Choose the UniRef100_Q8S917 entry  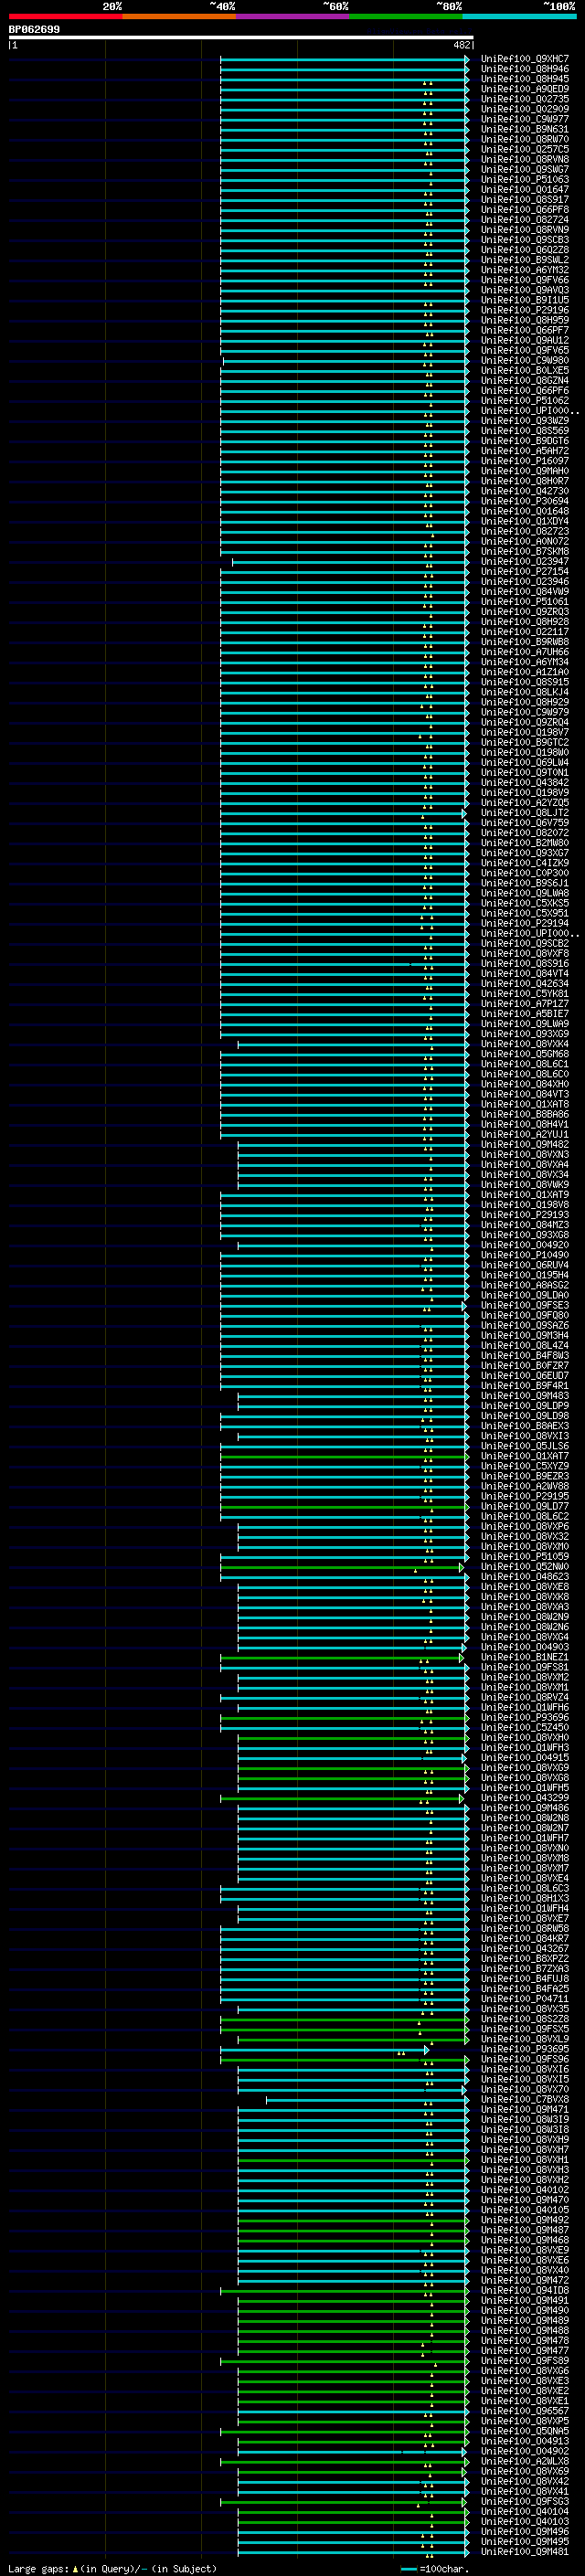coord(525,200)
